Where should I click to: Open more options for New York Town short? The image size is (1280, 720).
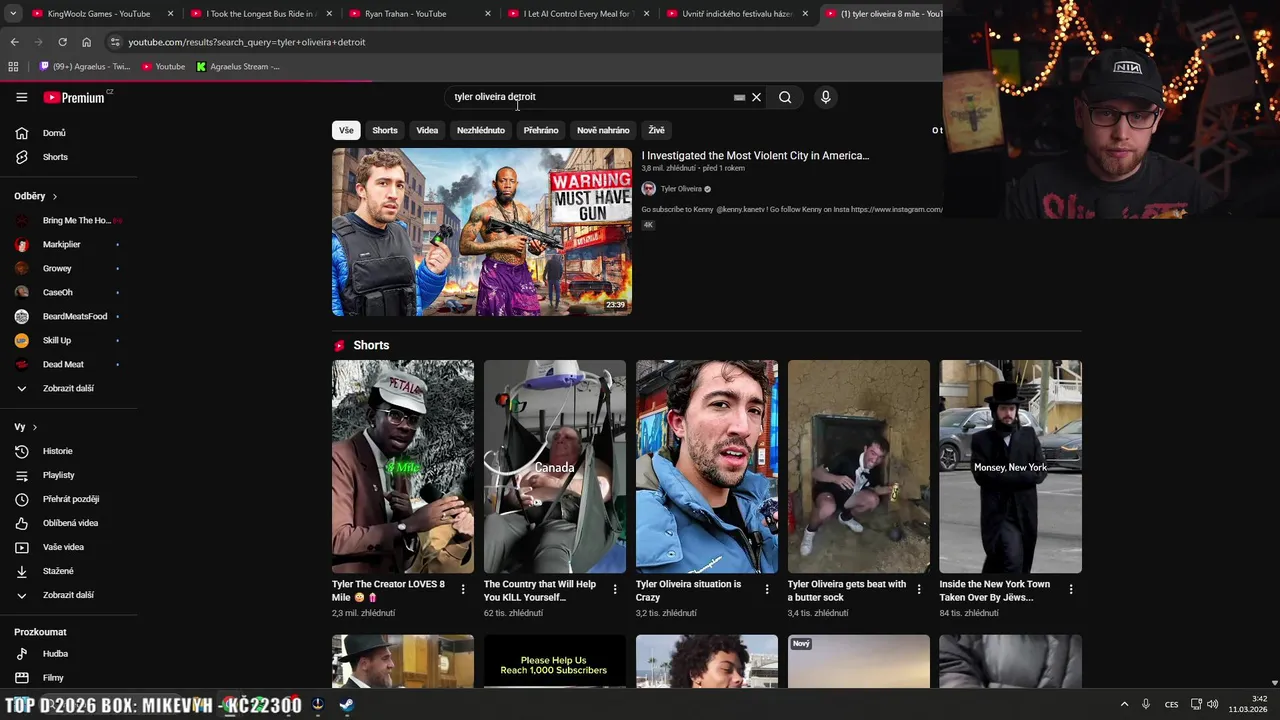1071,590
